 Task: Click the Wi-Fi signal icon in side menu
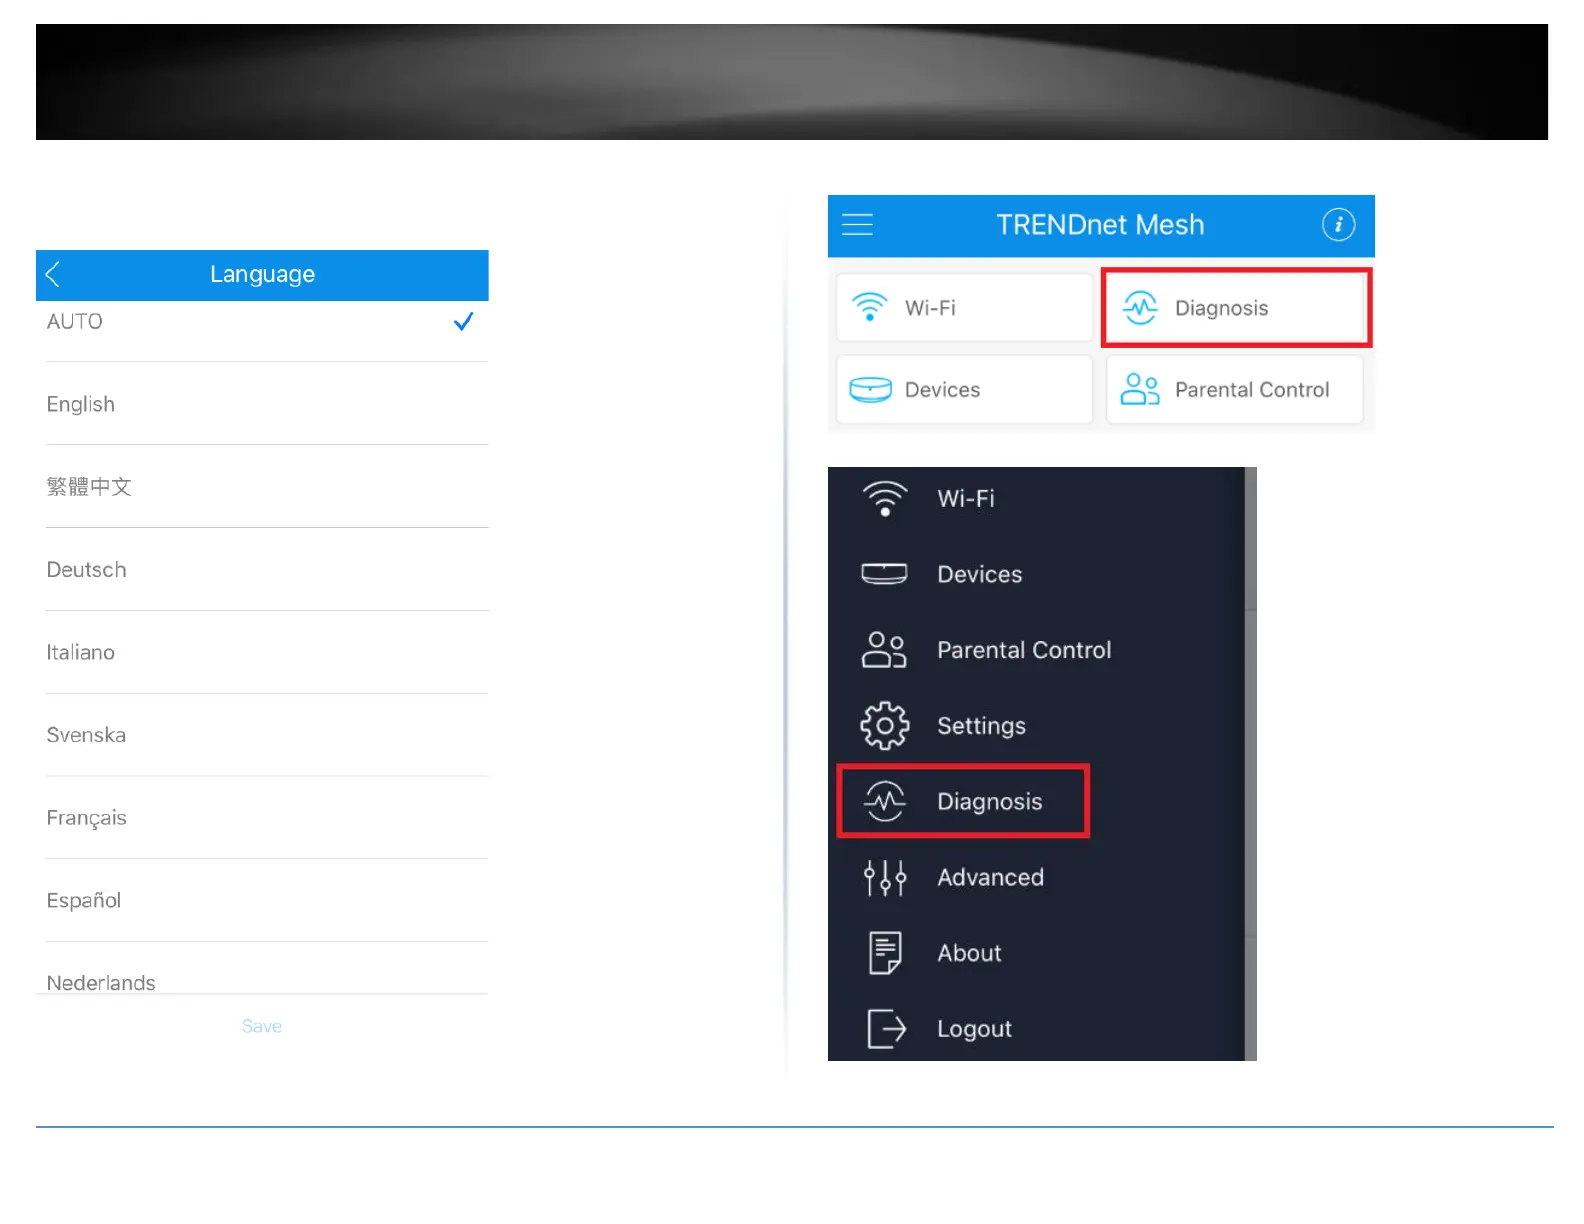884,498
